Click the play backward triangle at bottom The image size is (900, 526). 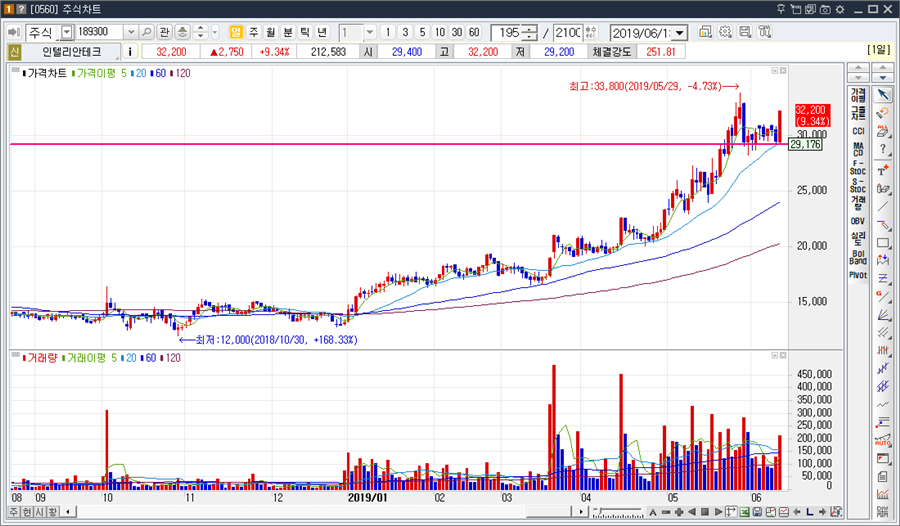692,512
